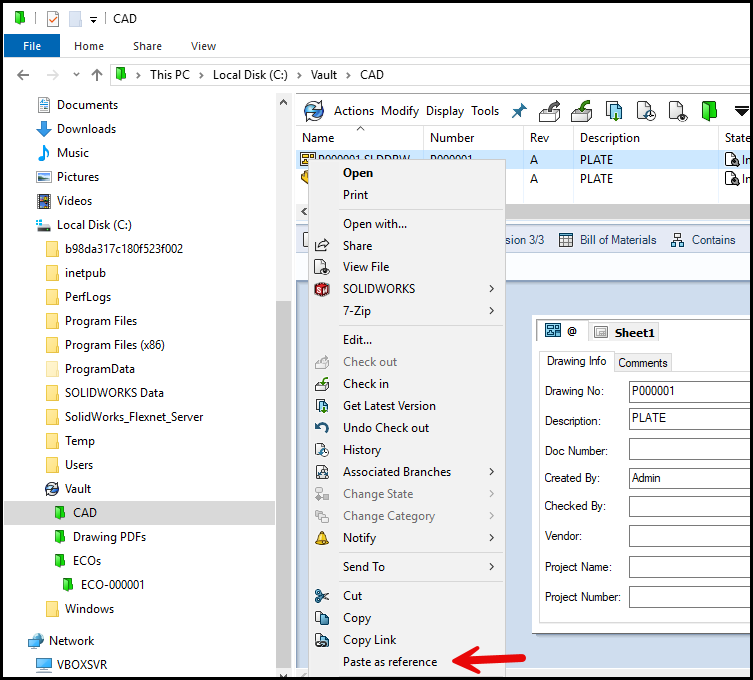This screenshot has width=753, height=680.
Task: Click the pin toolbar icon
Action: click(x=519, y=111)
